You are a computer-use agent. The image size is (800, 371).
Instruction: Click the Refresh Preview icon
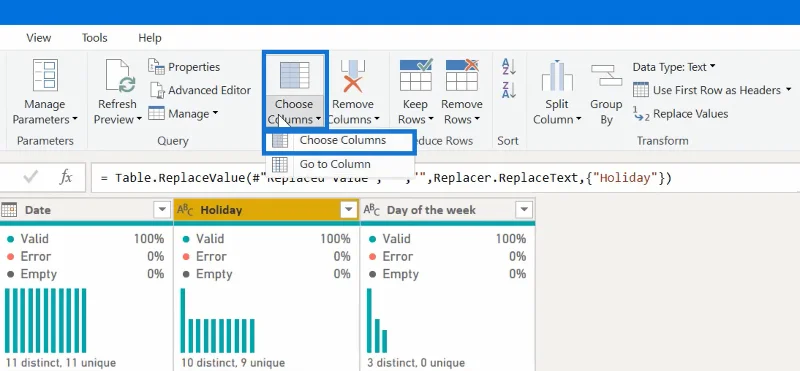click(120, 76)
